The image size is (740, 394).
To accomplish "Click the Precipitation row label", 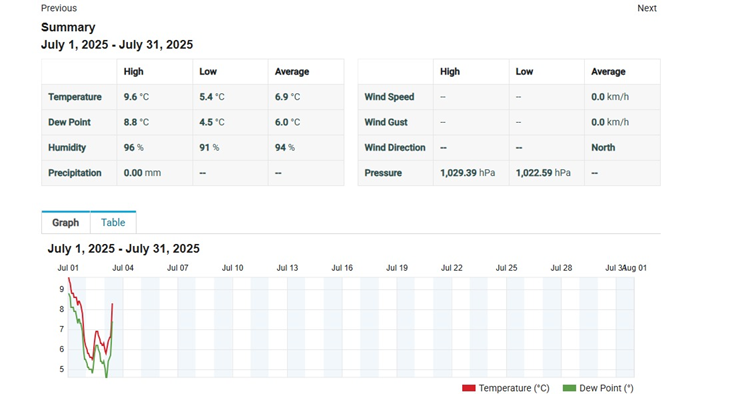I will [x=75, y=173].
